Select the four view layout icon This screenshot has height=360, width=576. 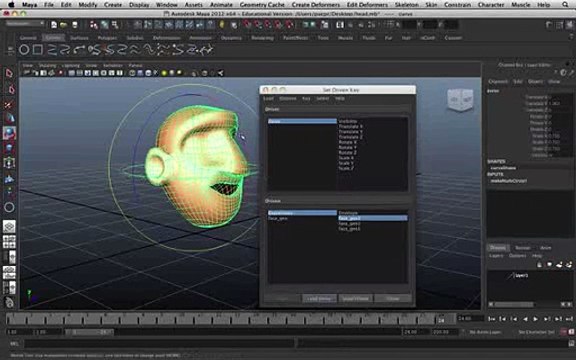pos(9,242)
